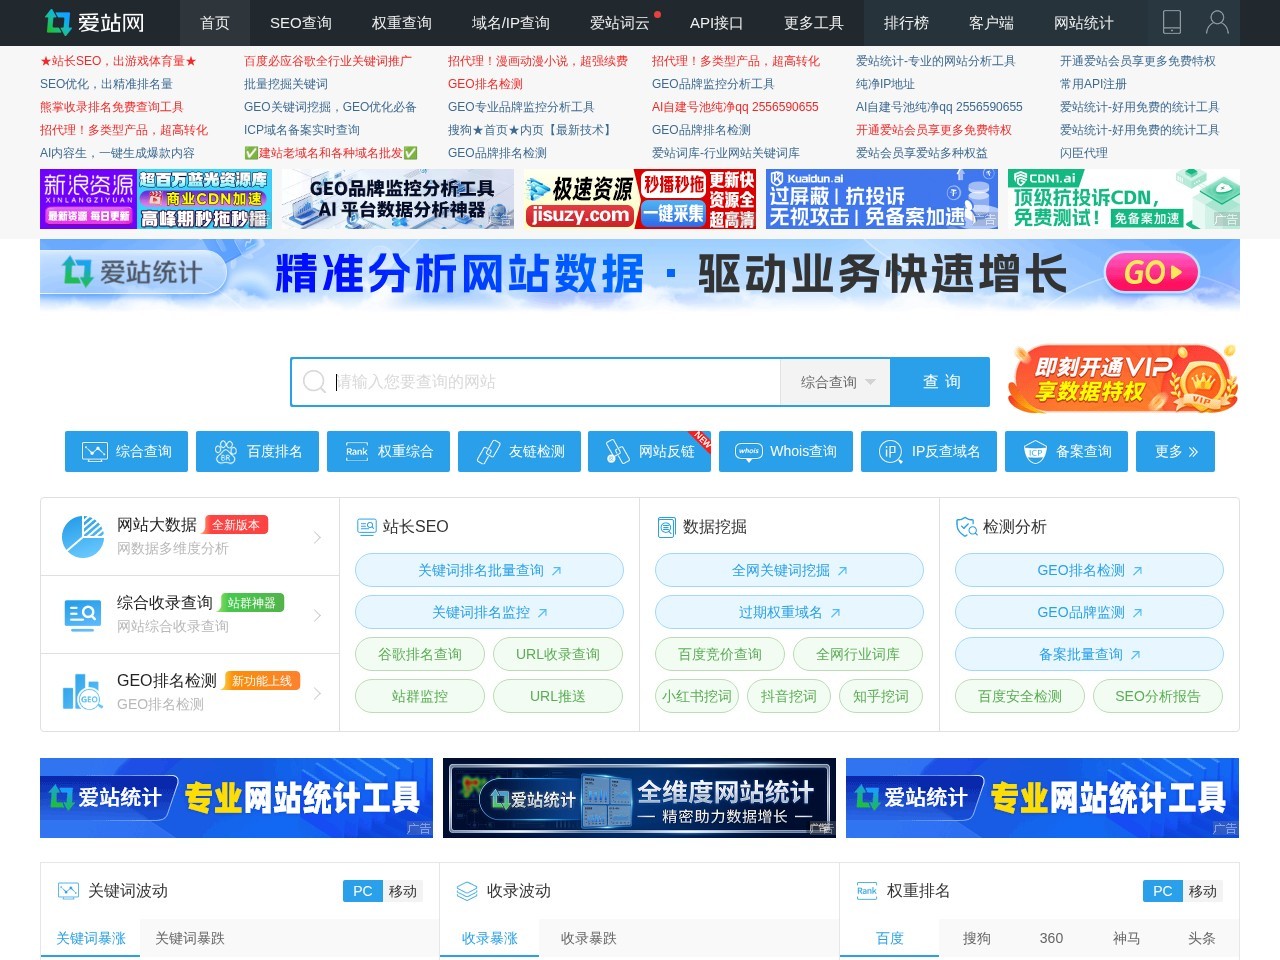Select the 关键词暴跌 tab
Viewport: 1280px width, 960px height.
pyautogui.click(x=190, y=938)
